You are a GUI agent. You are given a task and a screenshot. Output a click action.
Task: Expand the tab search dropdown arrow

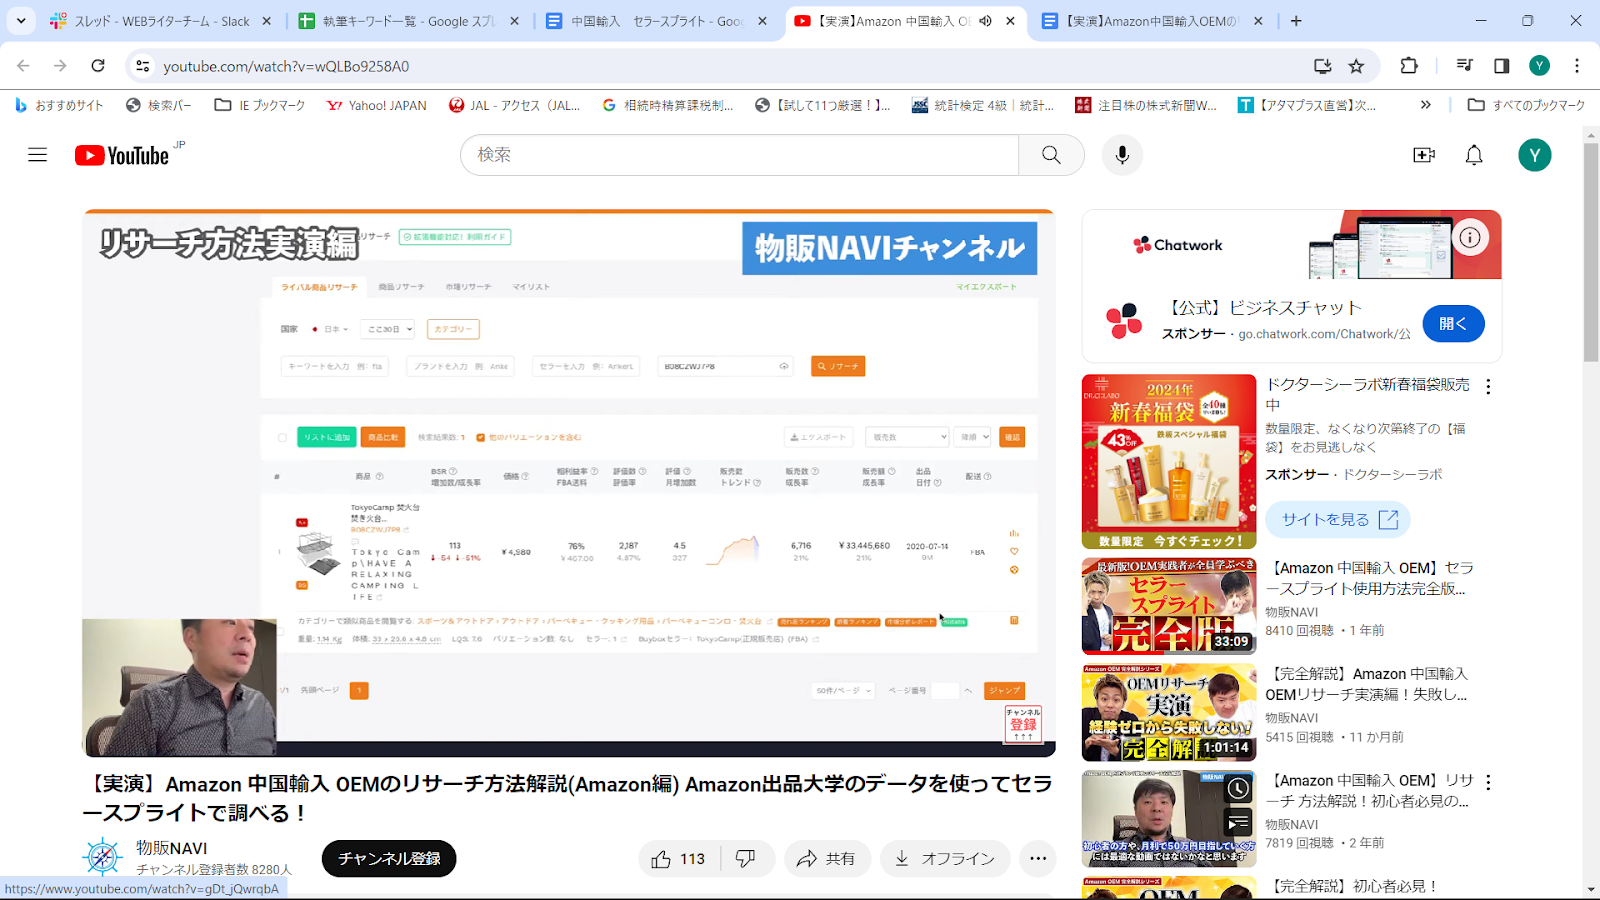(21, 20)
